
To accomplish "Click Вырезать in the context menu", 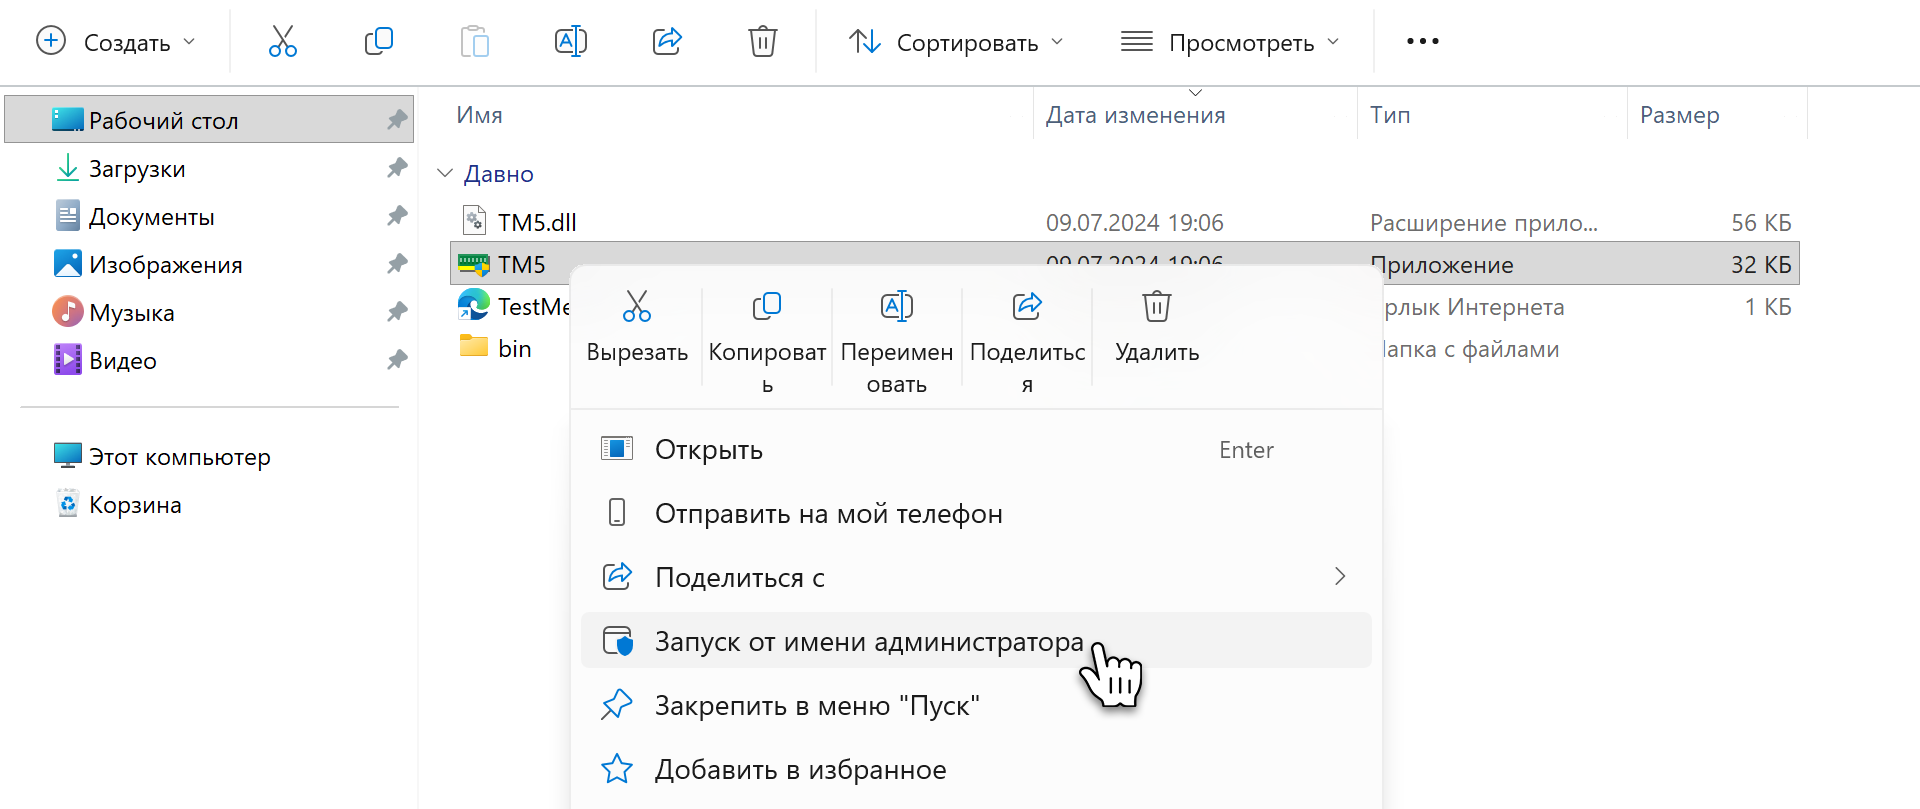I will (x=637, y=326).
